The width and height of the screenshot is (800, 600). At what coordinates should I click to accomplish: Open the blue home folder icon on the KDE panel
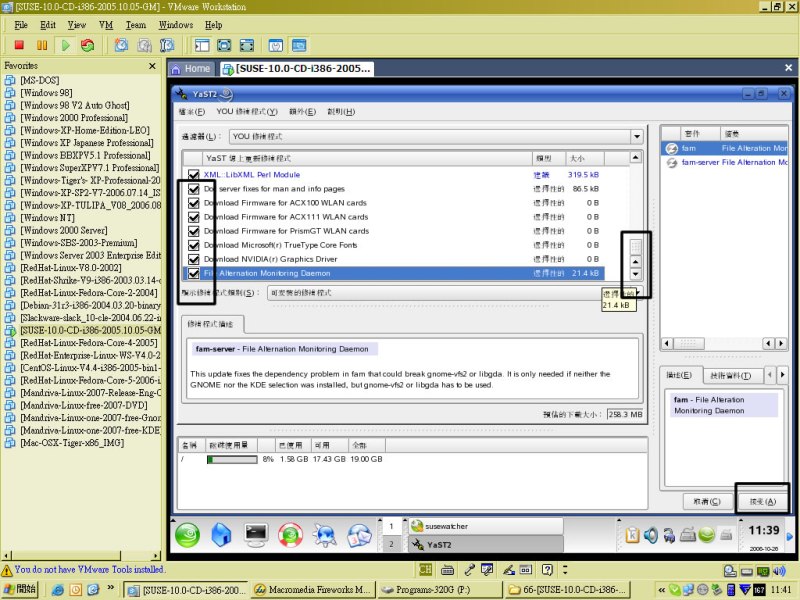coord(221,535)
